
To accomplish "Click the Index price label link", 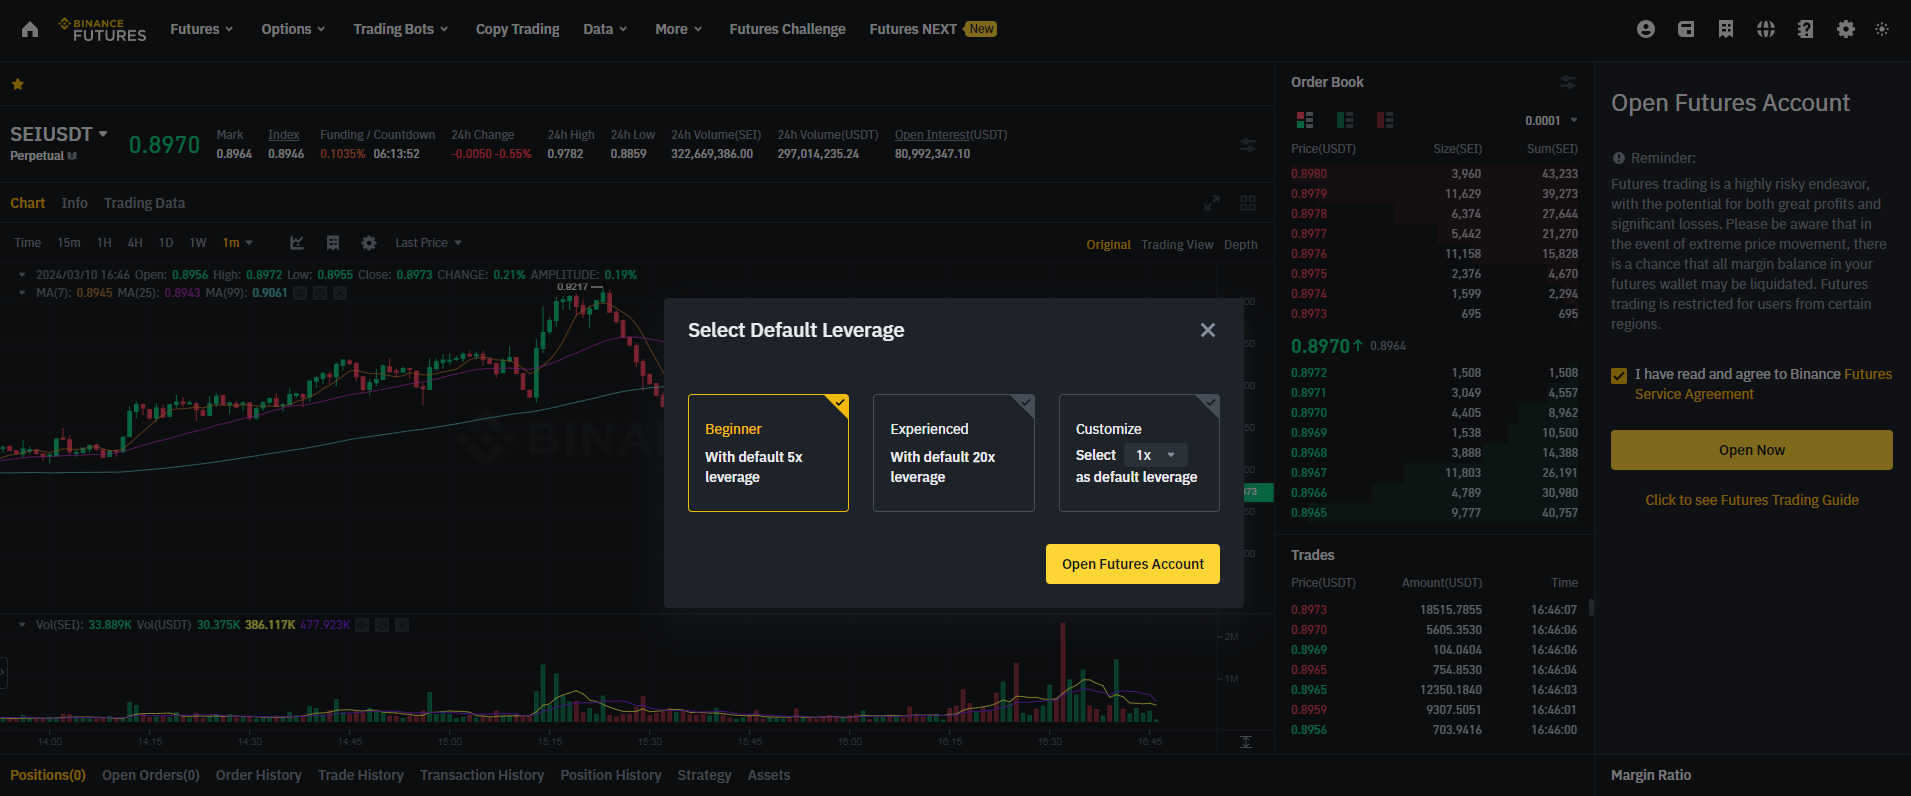I will tap(283, 135).
